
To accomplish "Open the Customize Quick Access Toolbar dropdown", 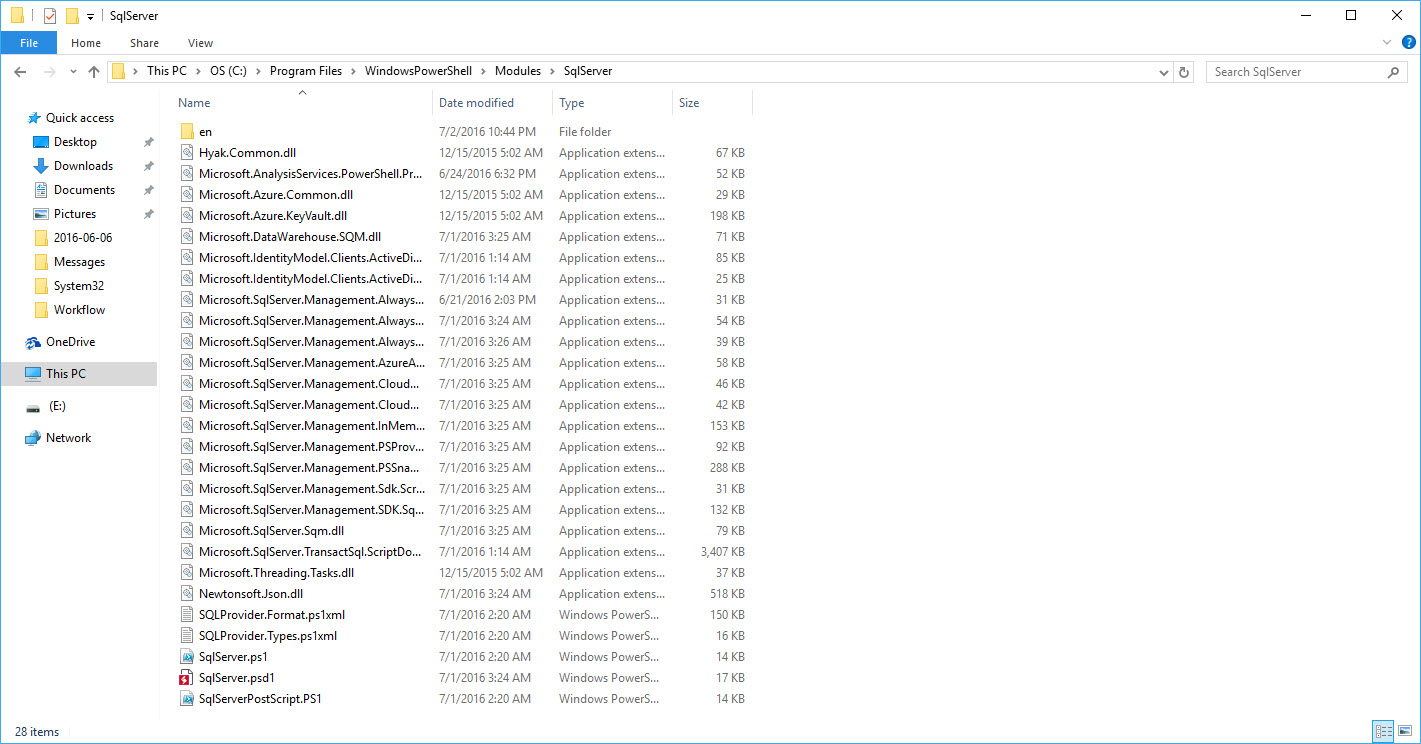I will tap(90, 16).
